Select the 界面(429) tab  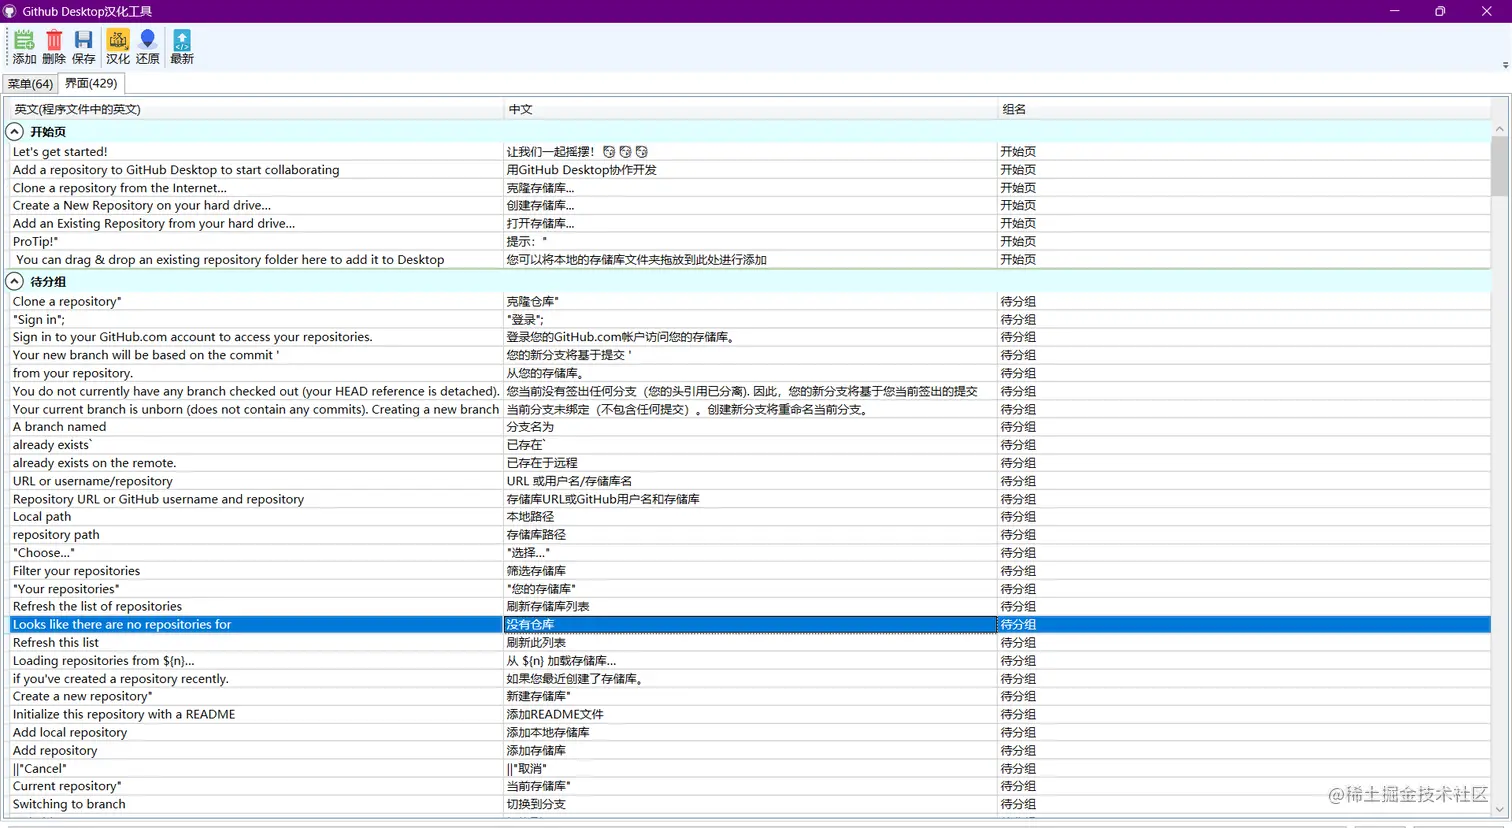pos(91,83)
